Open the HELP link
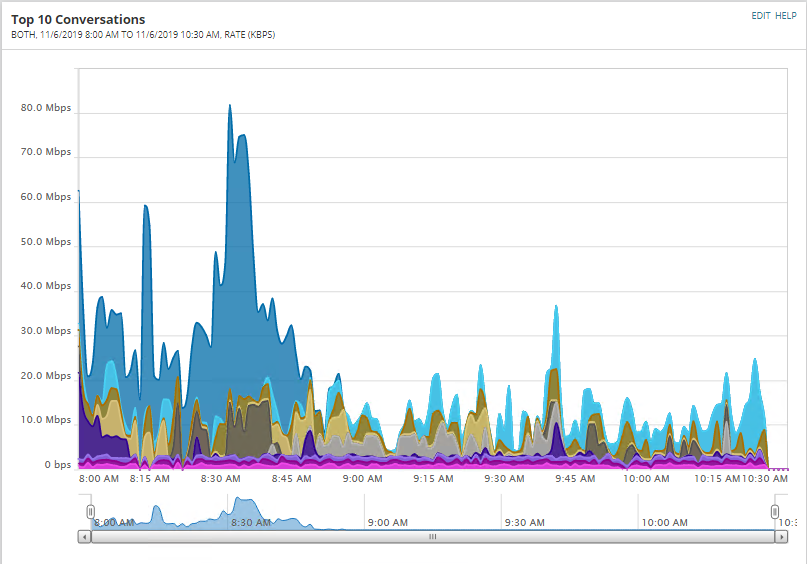This screenshot has height=564, width=807. (x=786, y=16)
